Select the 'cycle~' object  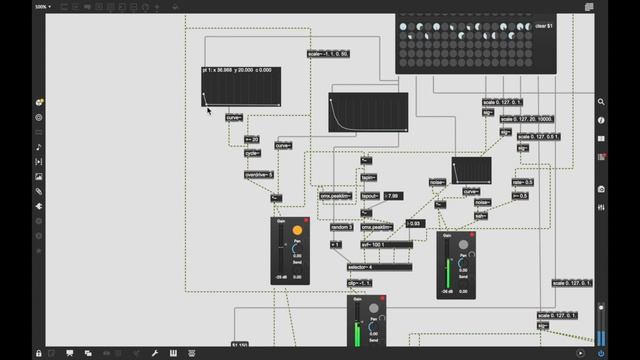(x=253, y=153)
